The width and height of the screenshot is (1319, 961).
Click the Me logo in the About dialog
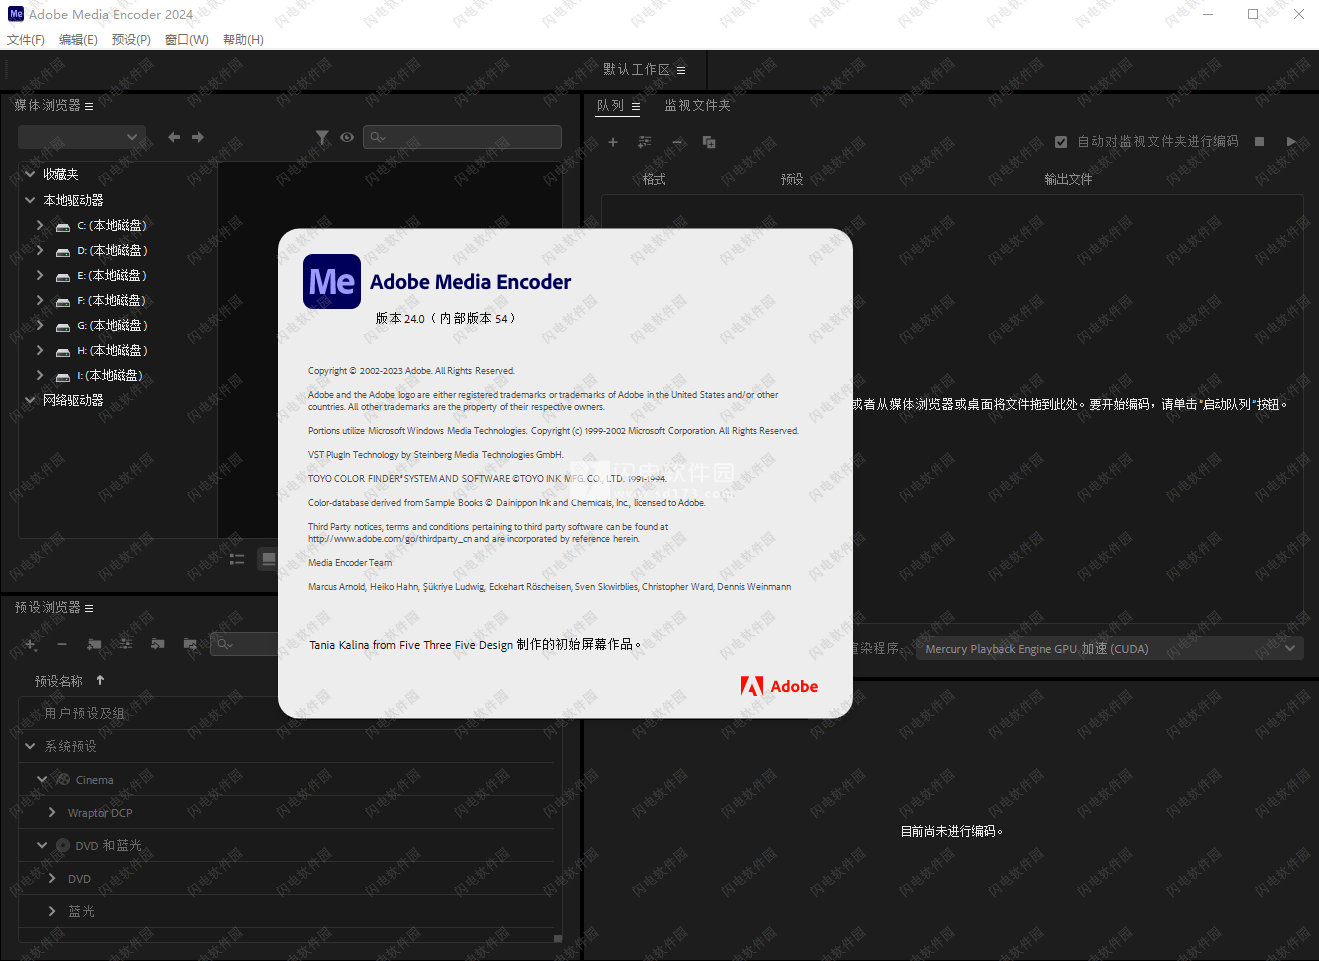click(x=332, y=282)
